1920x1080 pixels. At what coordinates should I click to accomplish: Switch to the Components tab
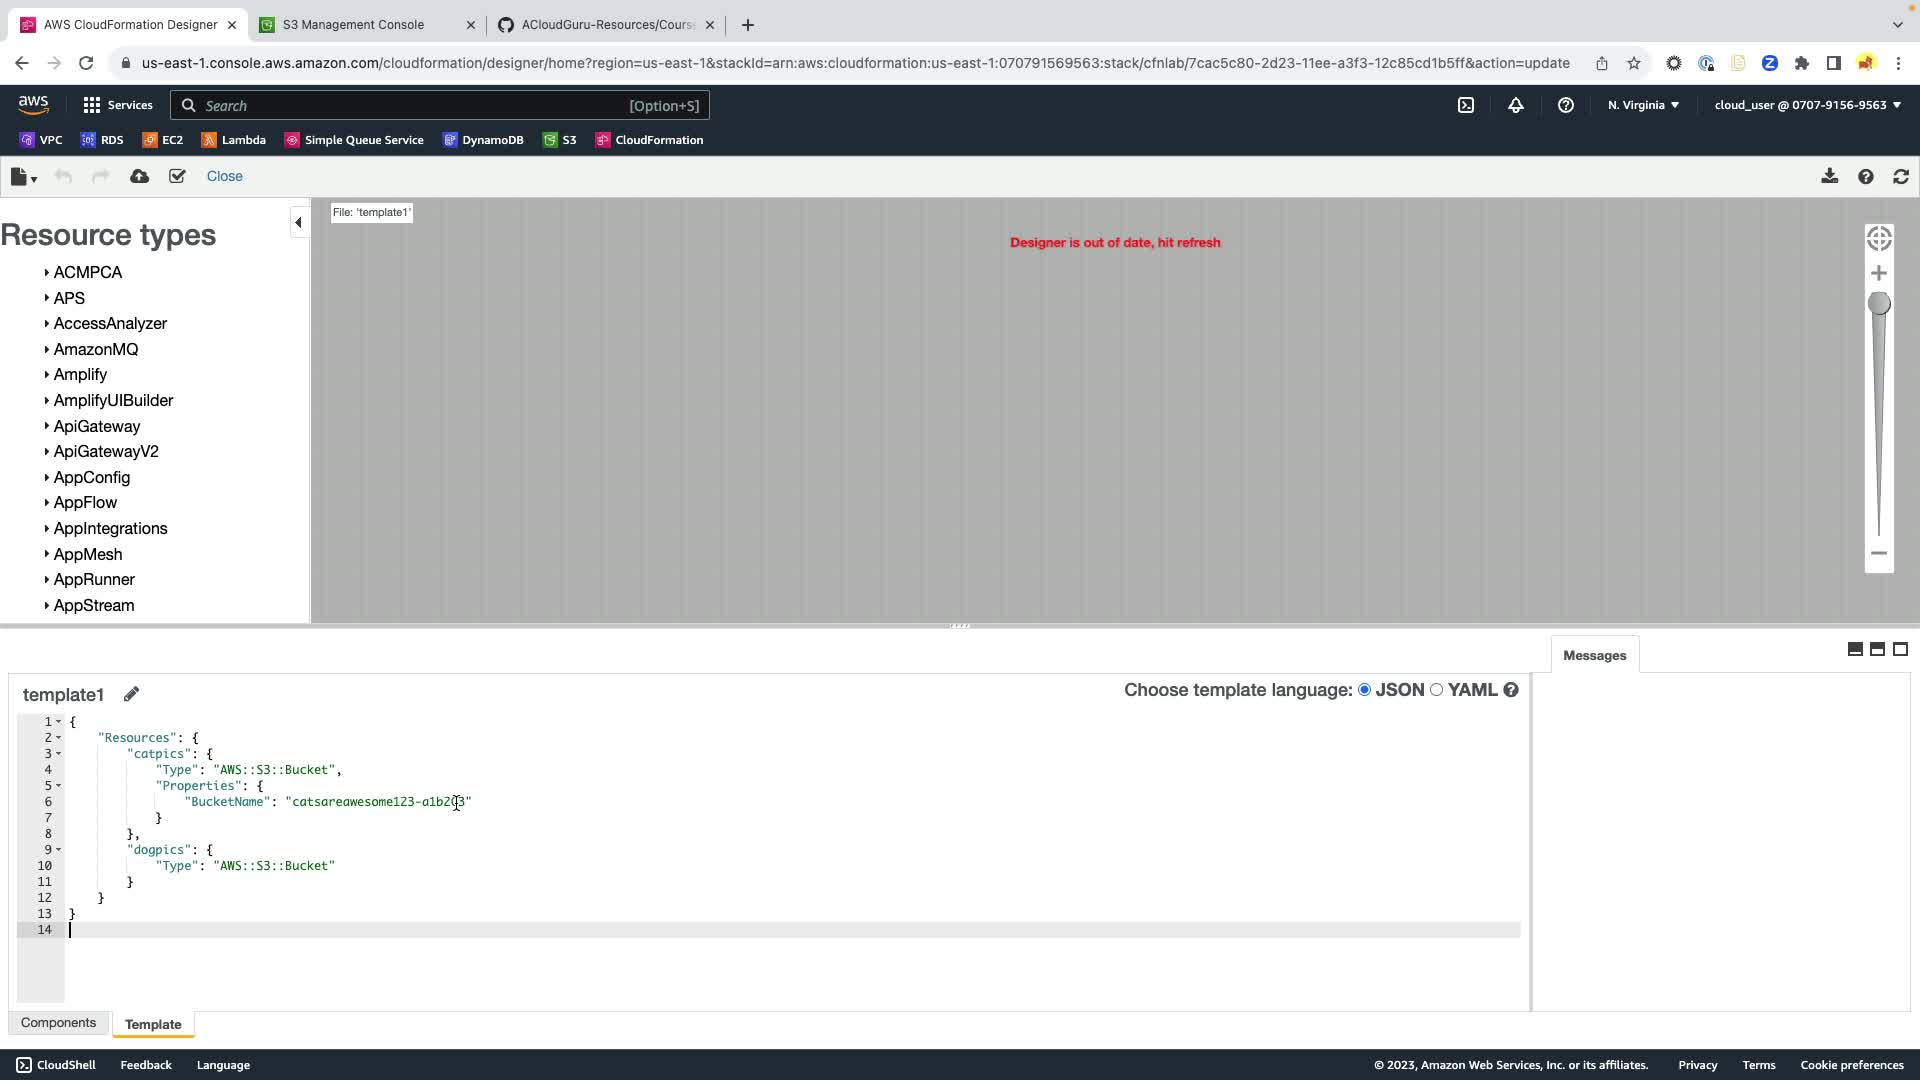(x=58, y=1023)
